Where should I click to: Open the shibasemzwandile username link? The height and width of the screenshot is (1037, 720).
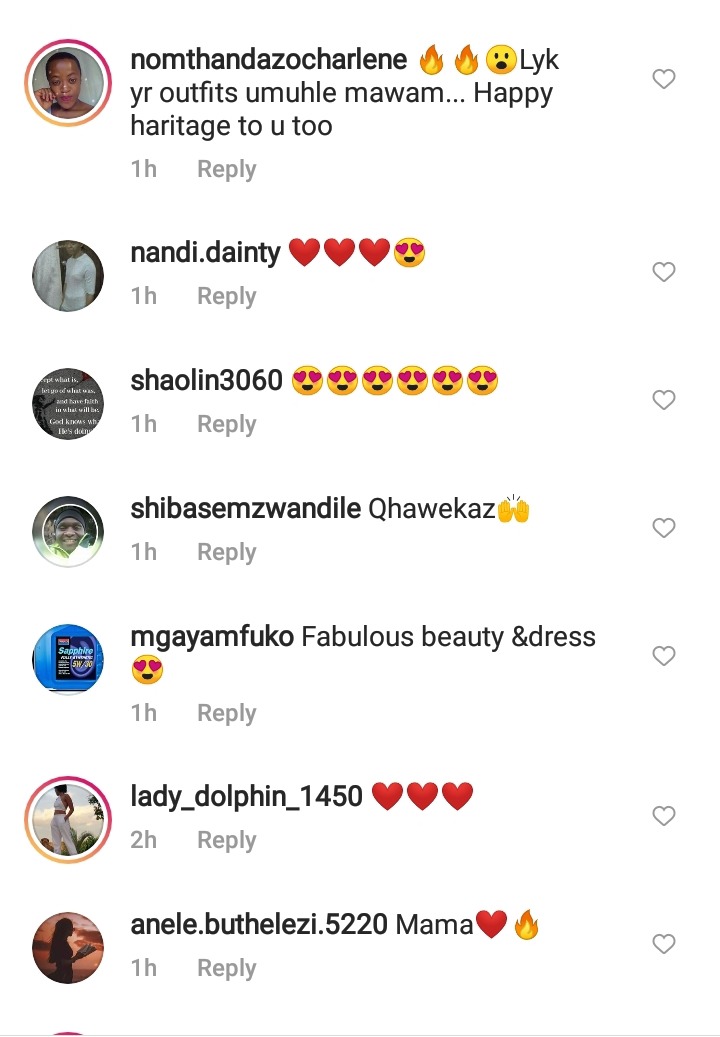click(x=245, y=509)
